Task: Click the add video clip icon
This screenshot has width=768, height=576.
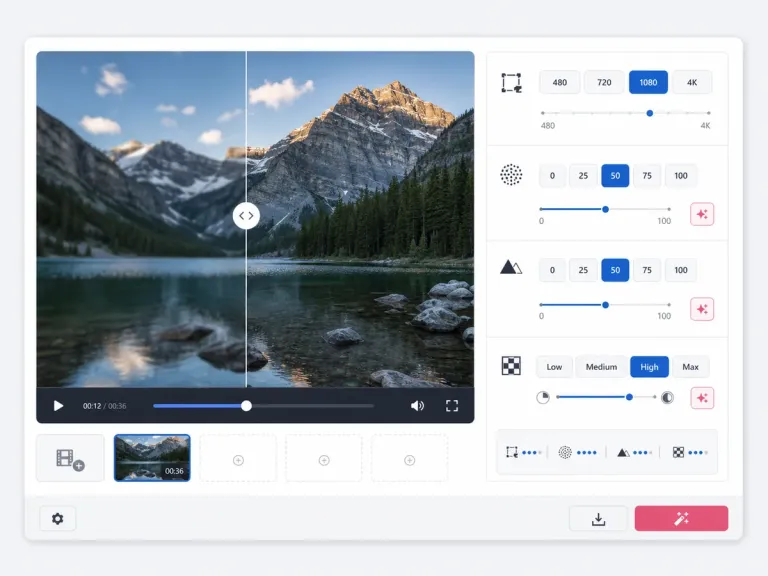Action: click(71, 458)
